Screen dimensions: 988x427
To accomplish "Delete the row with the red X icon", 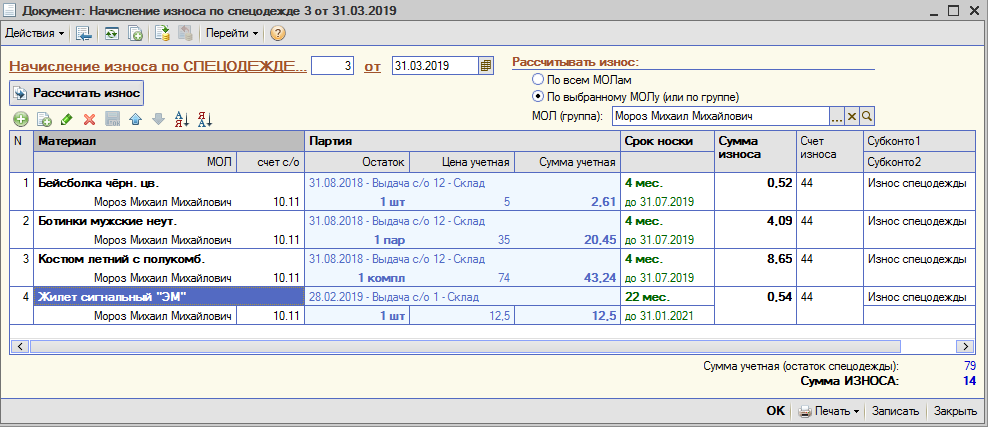I will 89,118.
